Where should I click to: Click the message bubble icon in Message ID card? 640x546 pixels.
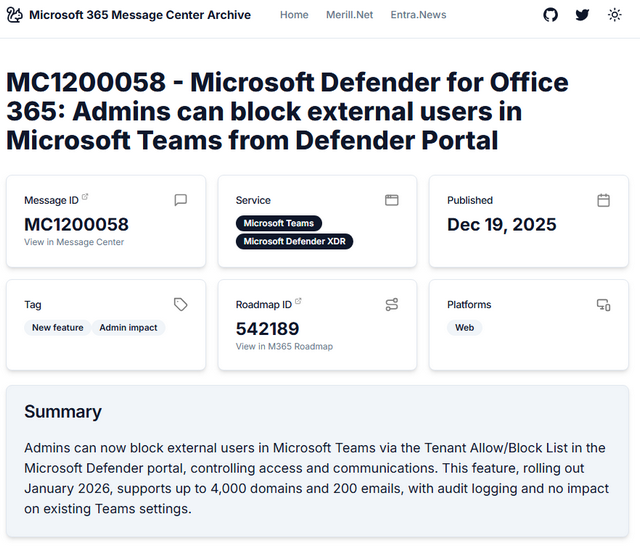(180, 200)
